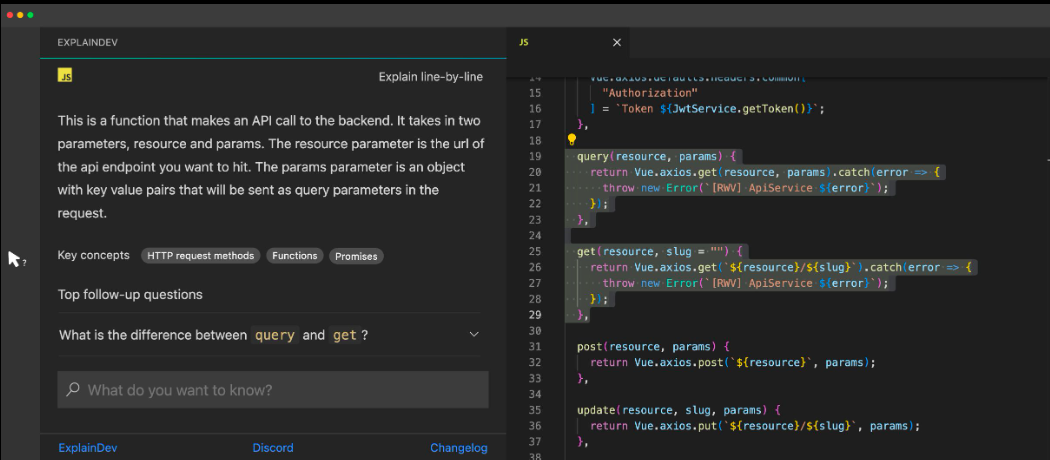Click the magnifier icon in the question box
The width and height of the screenshot is (1050, 460).
[72, 390]
